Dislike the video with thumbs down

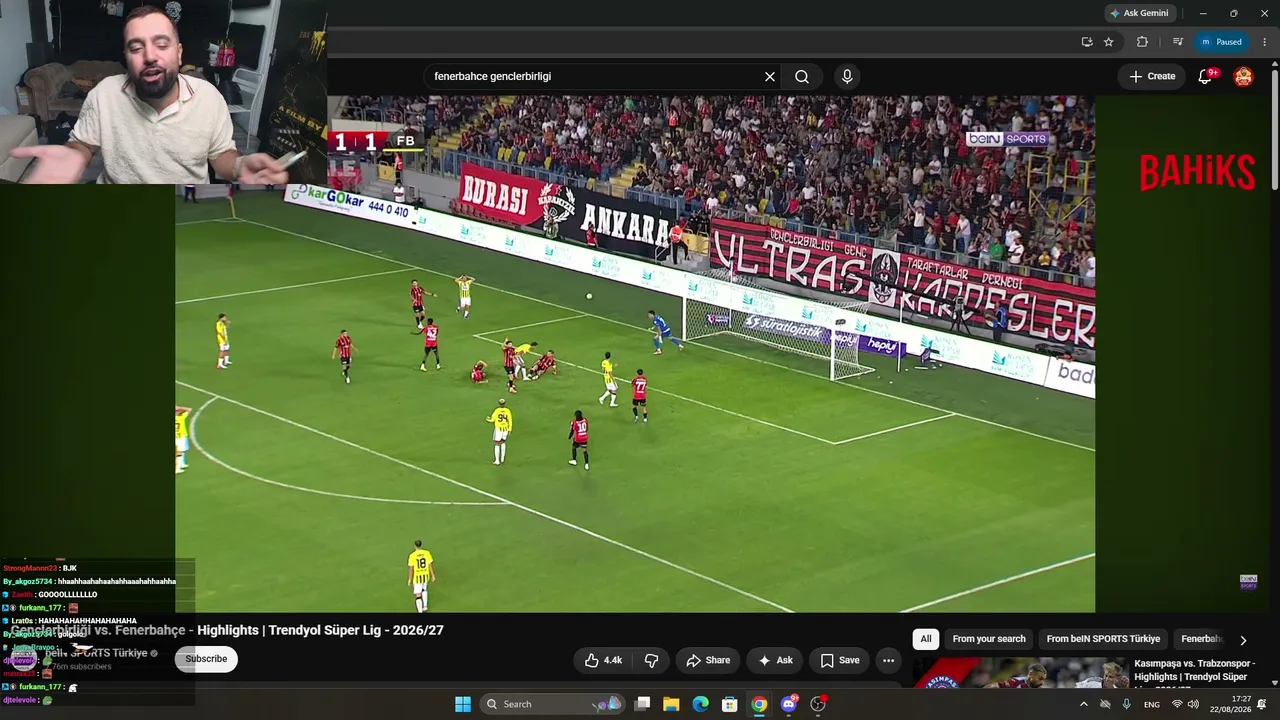pos(652,660)
